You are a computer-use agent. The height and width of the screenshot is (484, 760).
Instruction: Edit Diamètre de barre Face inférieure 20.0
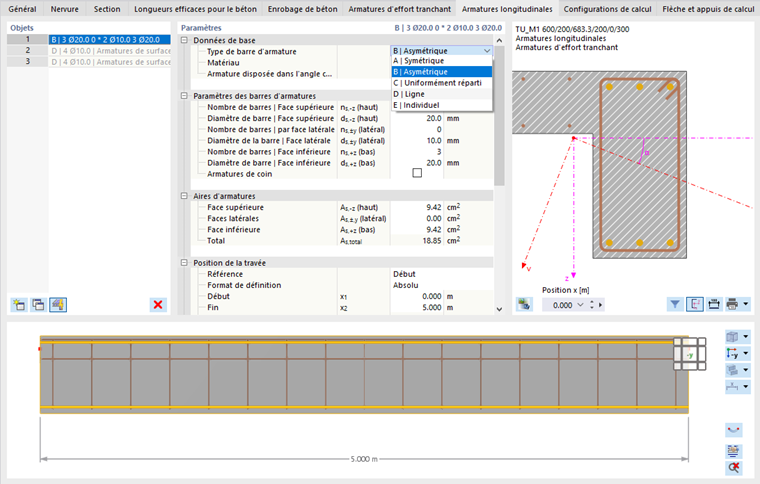[417, 163]
